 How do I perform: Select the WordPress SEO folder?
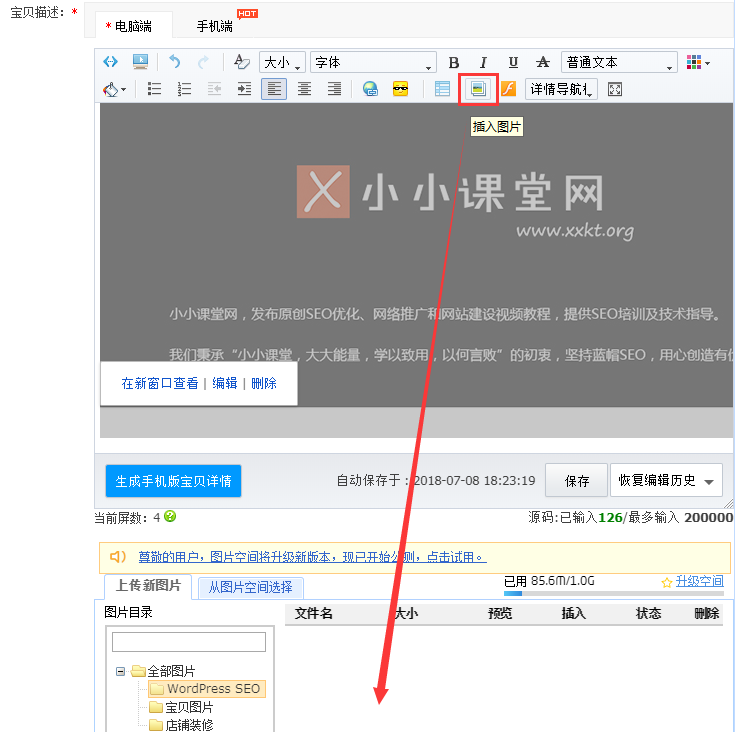click(207, 689)
